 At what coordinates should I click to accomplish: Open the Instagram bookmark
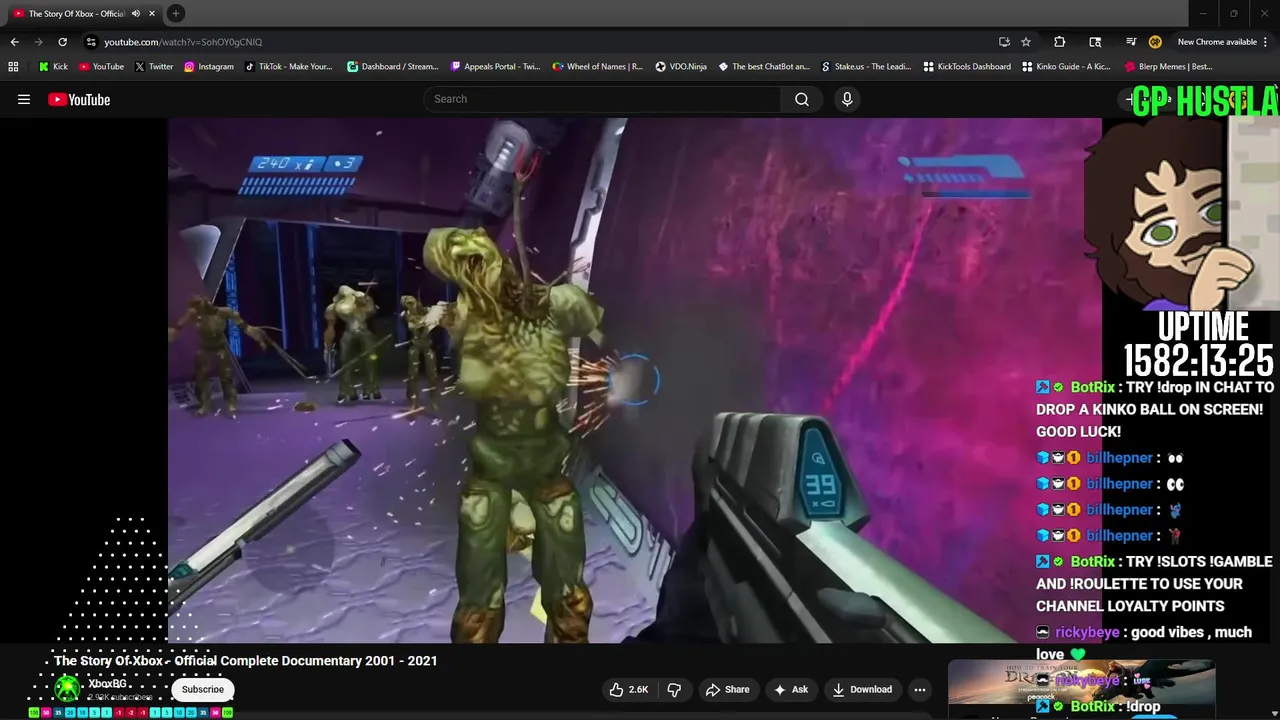208,67
